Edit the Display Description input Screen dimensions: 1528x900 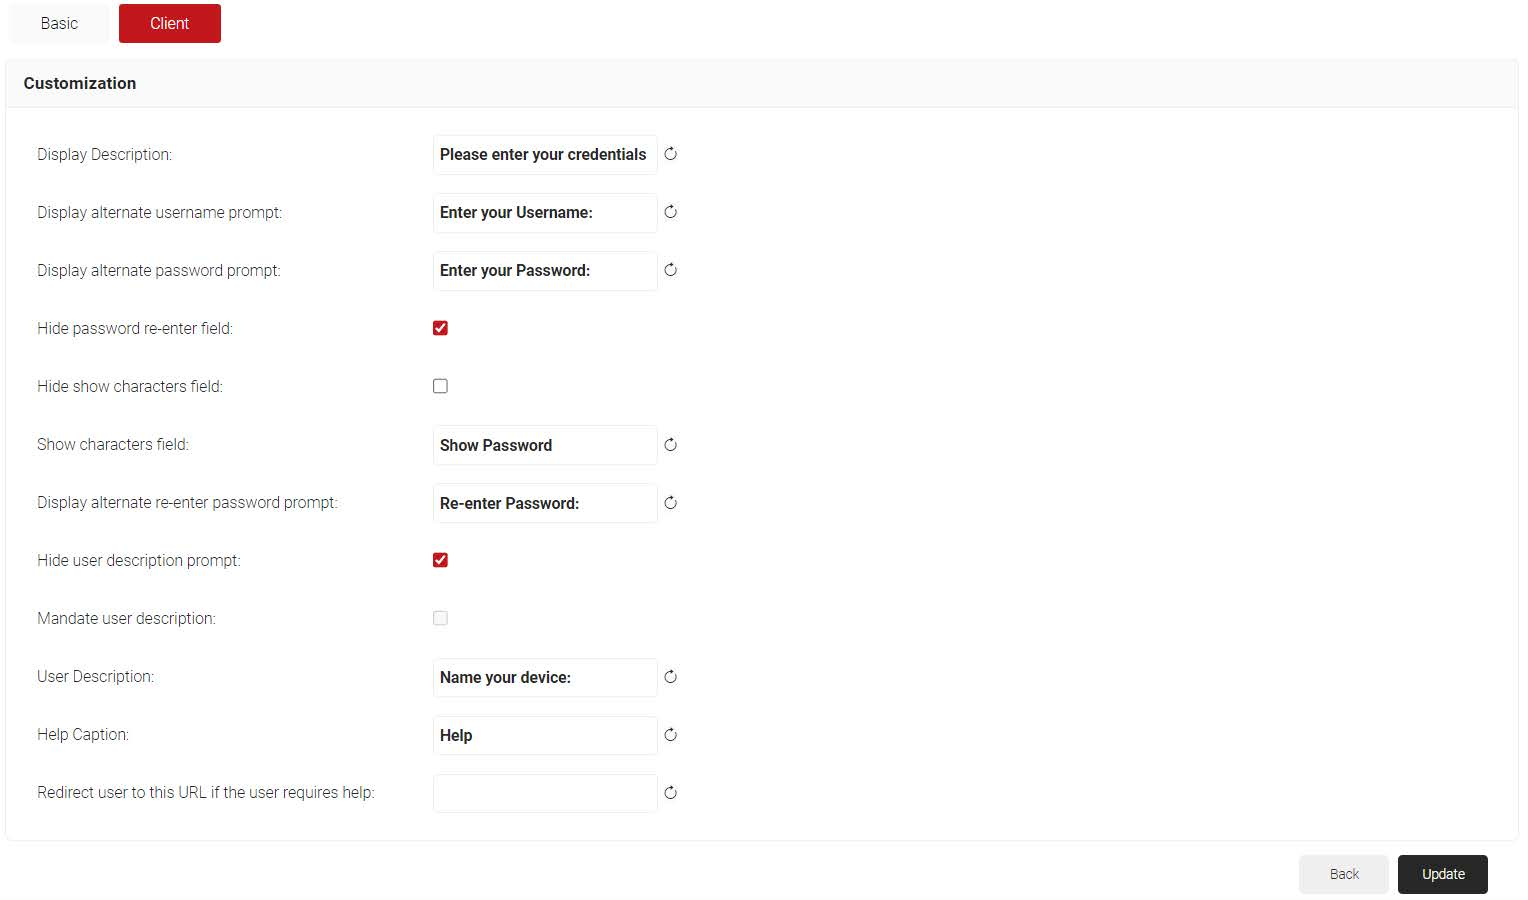click(x=545, y=154)
